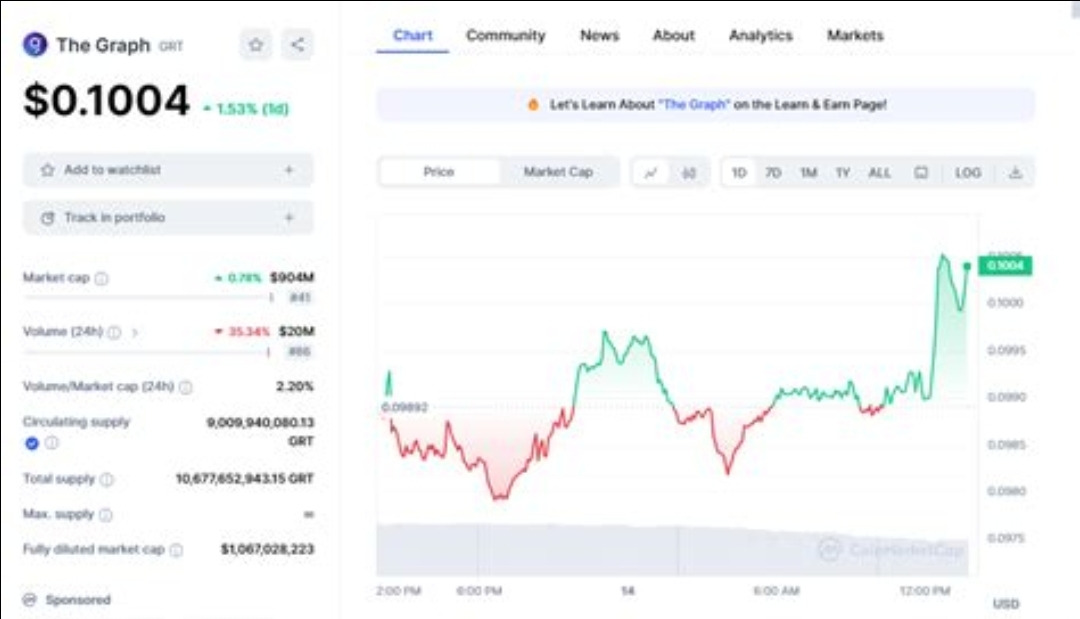The height and width of the screenshot is (619, 1080).
Task: Select 1D time range
Action: (739, 173)
